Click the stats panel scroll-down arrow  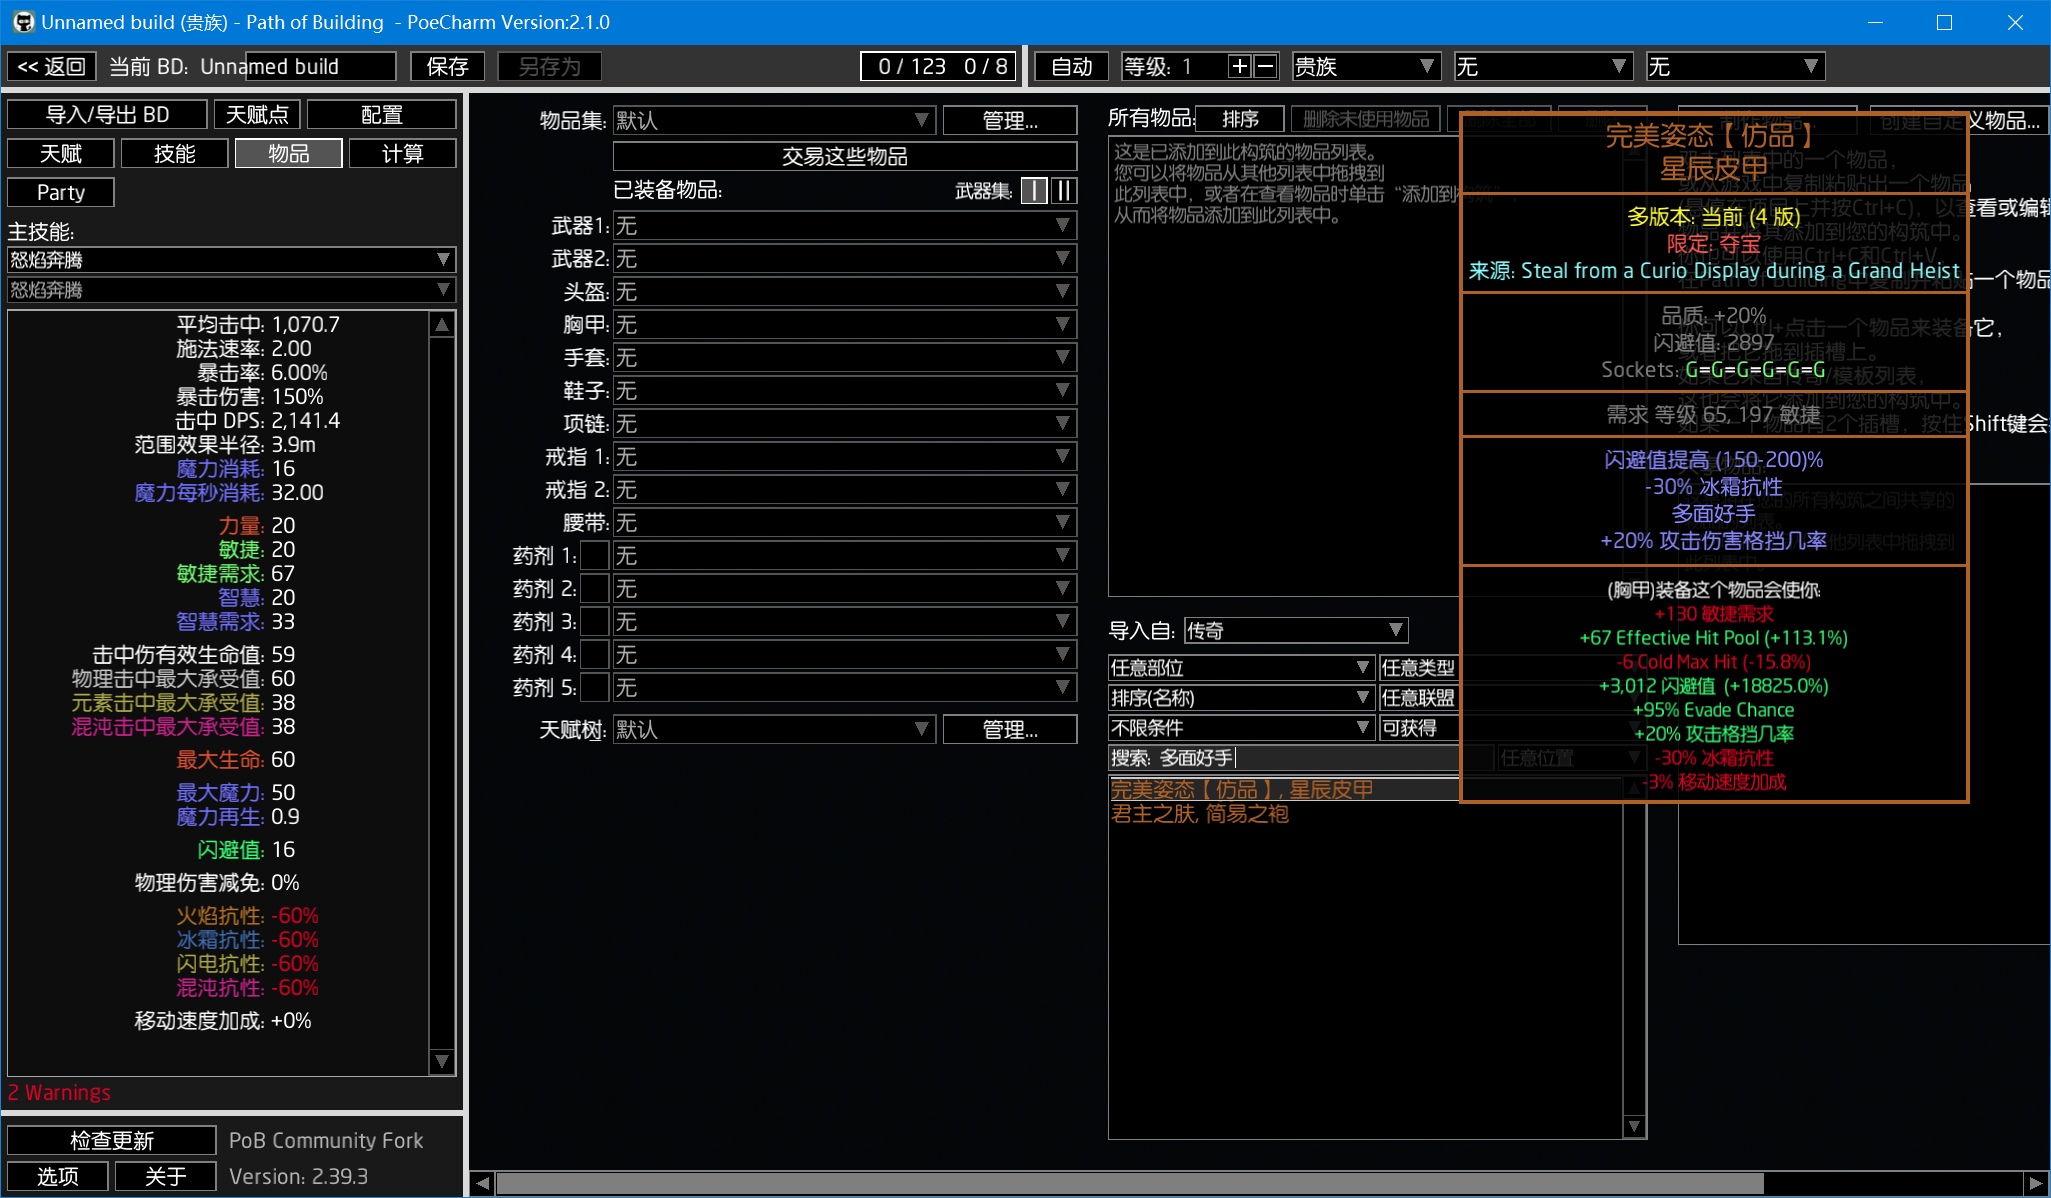coord(442,1061)
